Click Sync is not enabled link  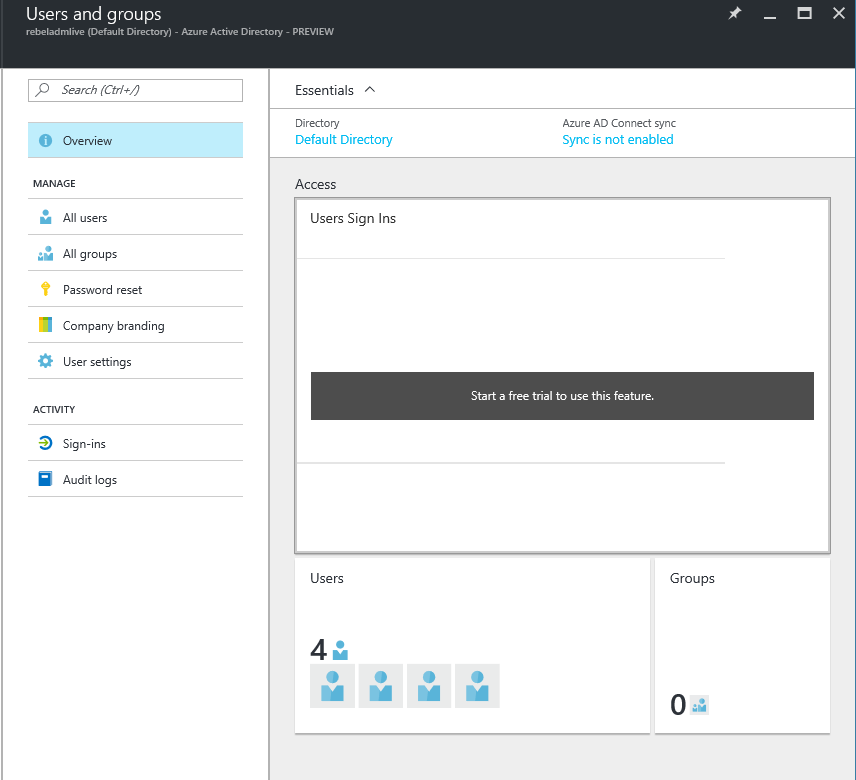click(x=618, y=140)
